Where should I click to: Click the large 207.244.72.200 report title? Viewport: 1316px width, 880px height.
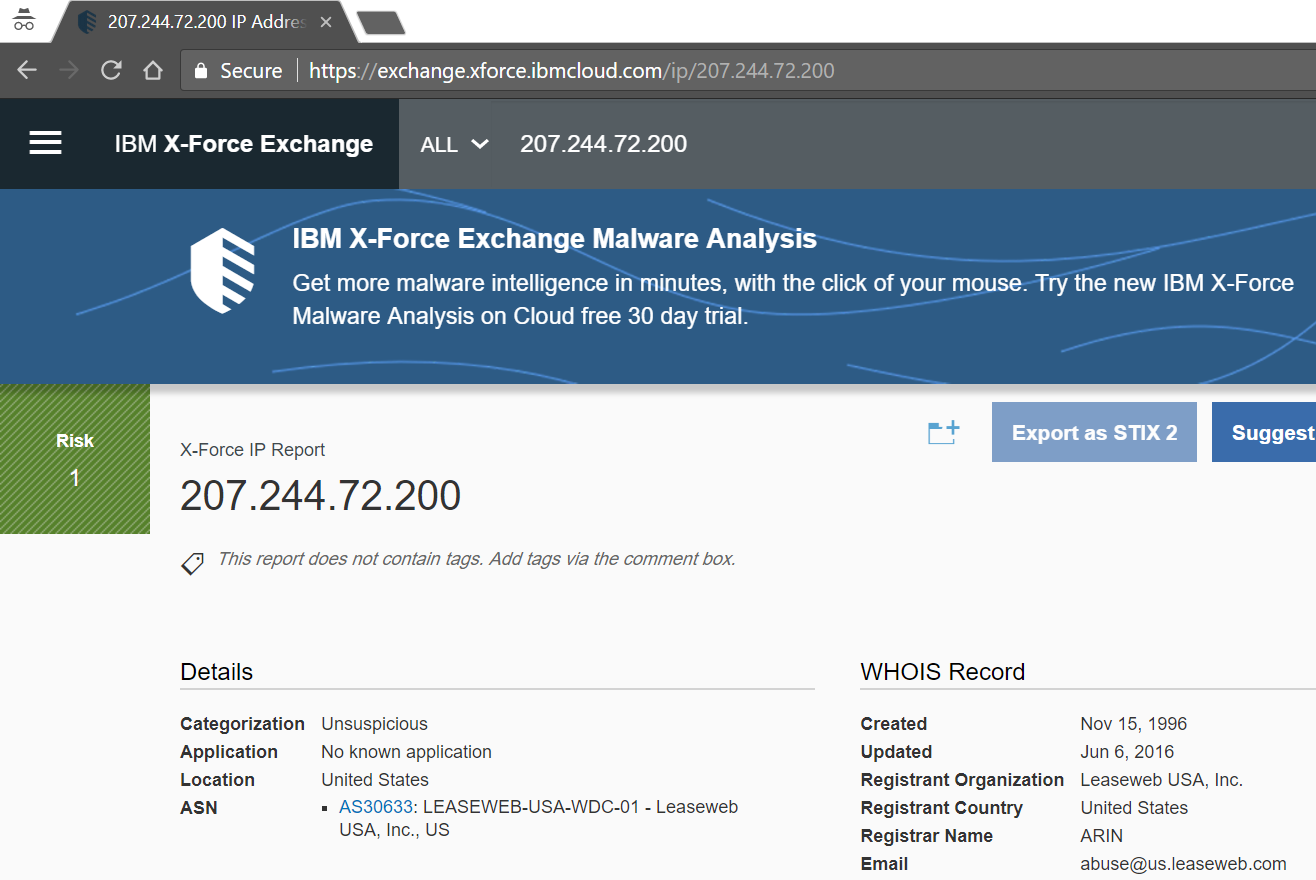click(x=320, y=495)
